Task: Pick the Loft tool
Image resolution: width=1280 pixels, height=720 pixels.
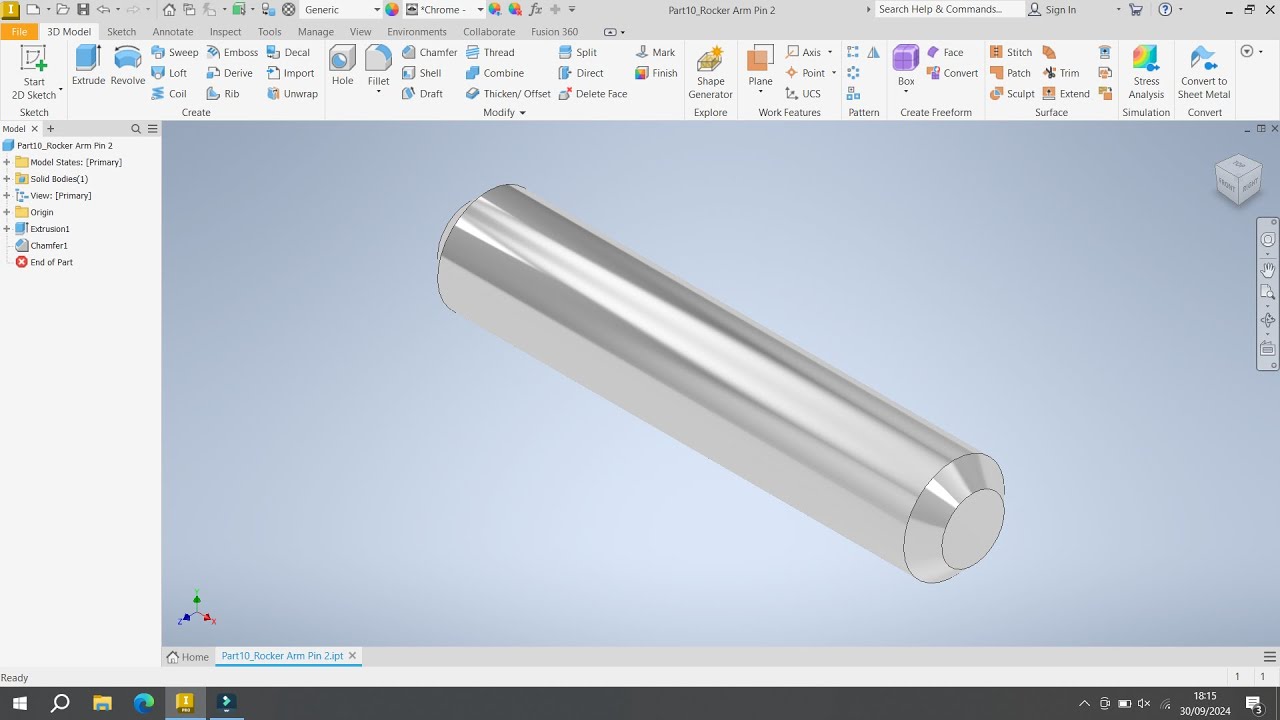Action: [x=169, y=73]
